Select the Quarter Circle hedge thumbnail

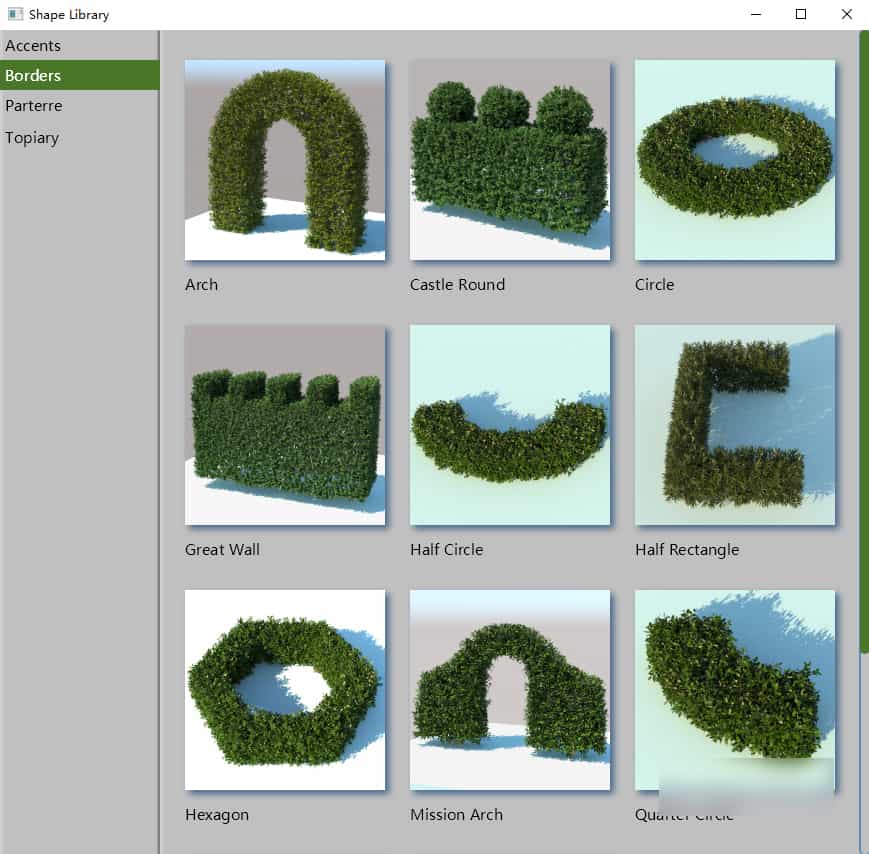[x=735, y=690]
